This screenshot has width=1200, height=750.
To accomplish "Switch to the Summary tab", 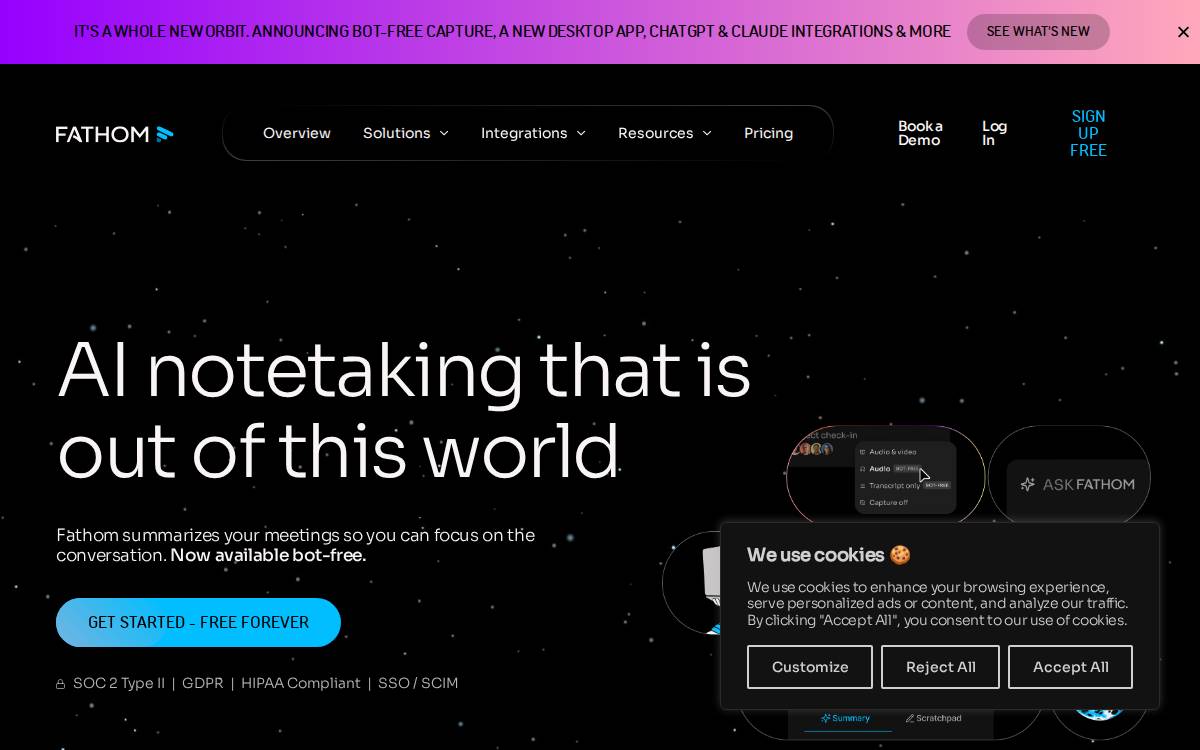I will point(846,718).
